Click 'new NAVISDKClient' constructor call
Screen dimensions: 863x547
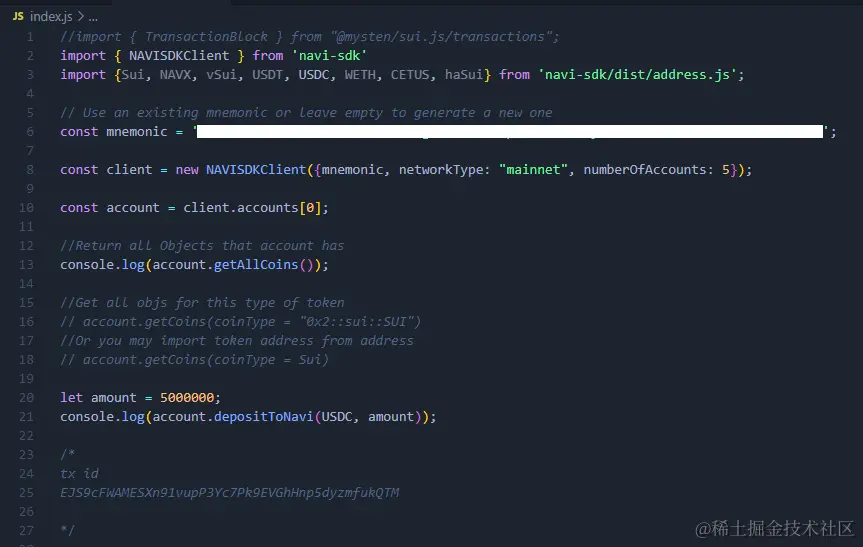(x=241, y=169)
